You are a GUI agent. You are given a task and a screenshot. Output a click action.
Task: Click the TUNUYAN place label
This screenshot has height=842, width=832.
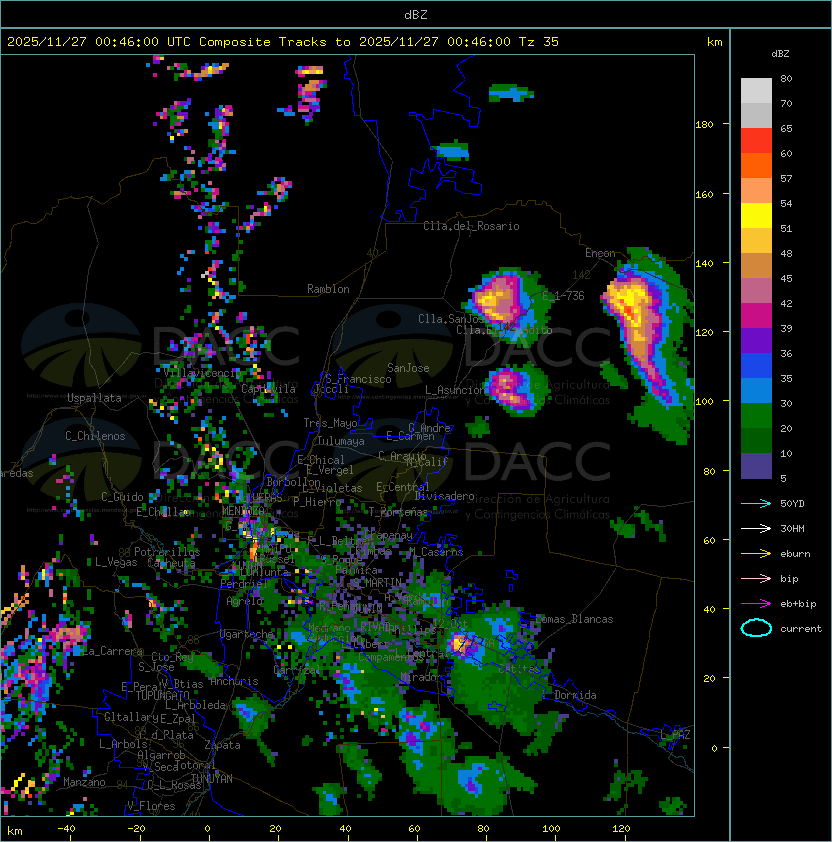coord(212,779)
